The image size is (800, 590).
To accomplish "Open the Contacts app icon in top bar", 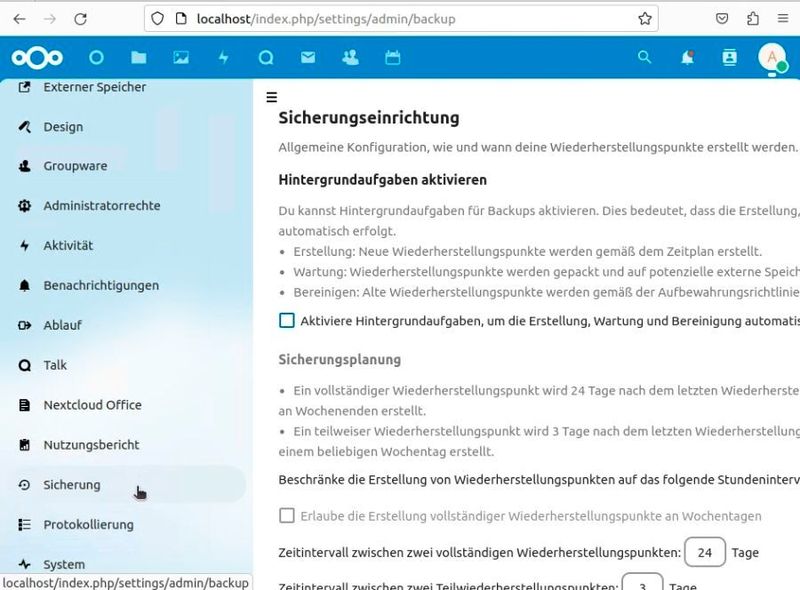I will (350, 58).
